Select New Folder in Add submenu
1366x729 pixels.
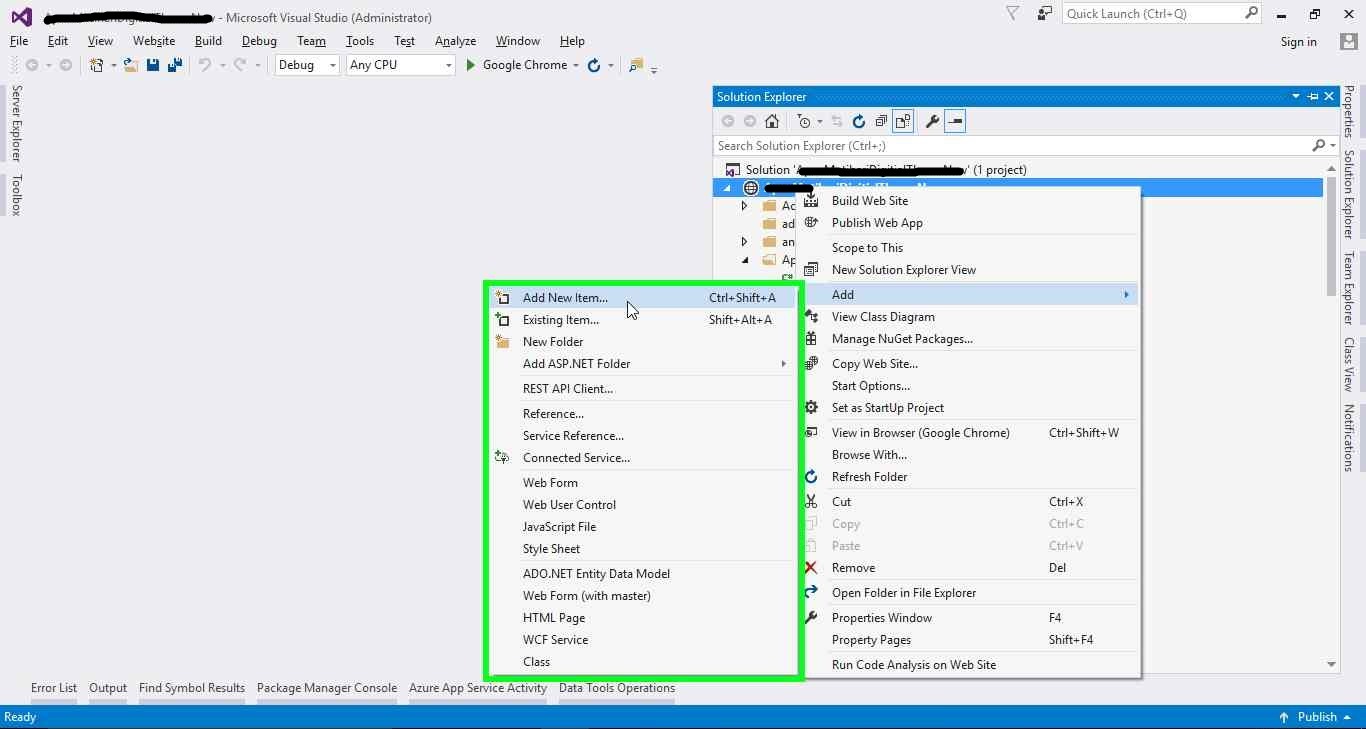643,342
